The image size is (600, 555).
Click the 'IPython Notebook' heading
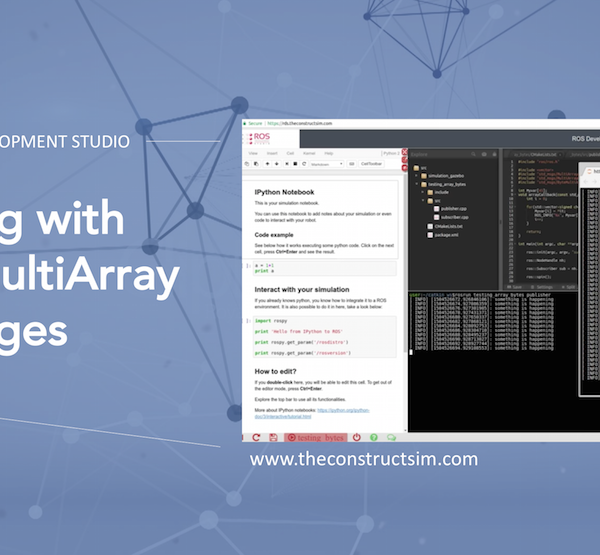click(284, 192)
